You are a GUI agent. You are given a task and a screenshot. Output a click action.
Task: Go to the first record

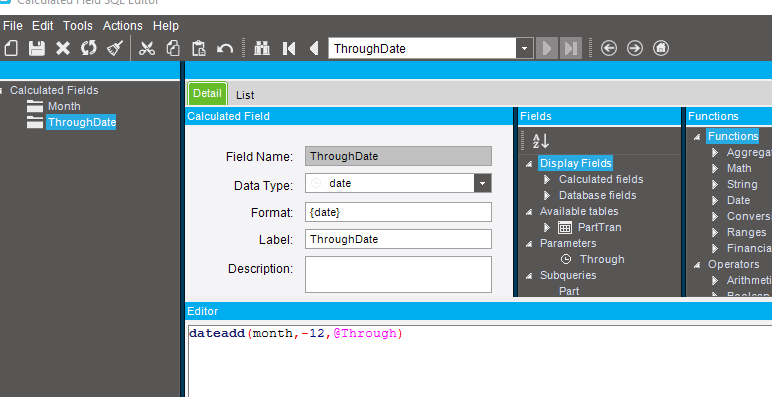(289, 48)
